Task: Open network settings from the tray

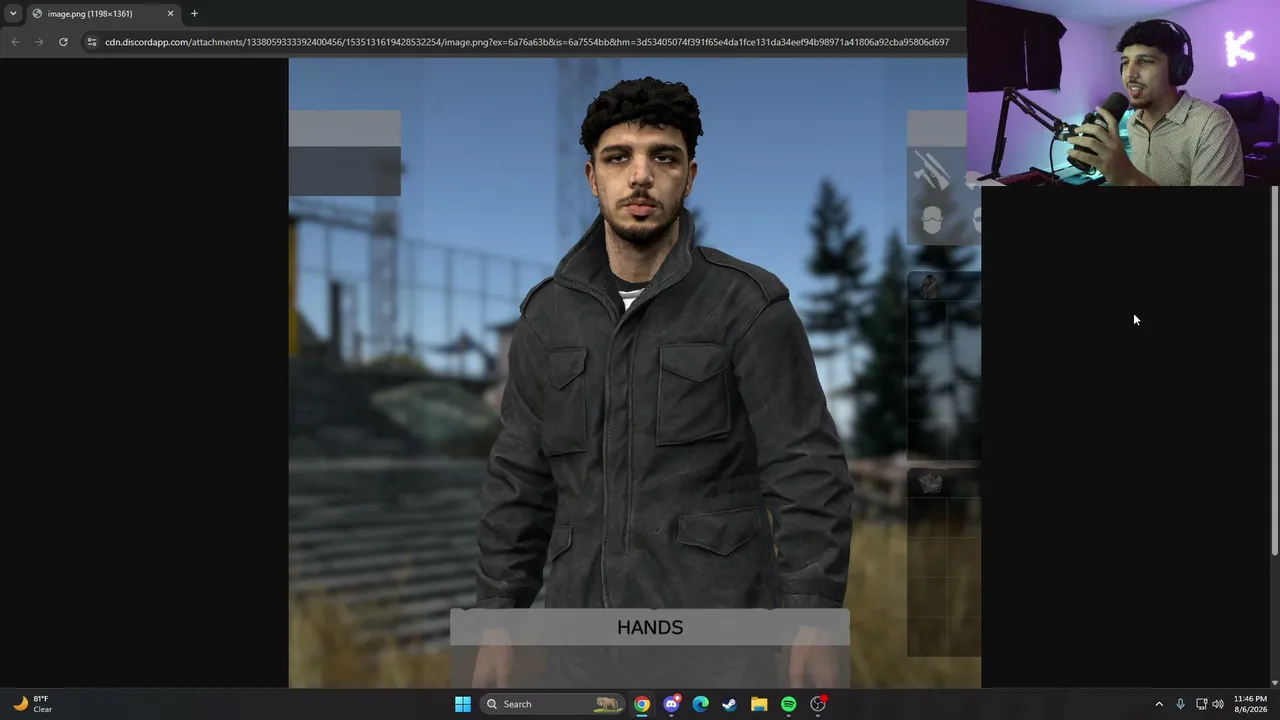Action: pyautogui.click(x=1201, y=704)
